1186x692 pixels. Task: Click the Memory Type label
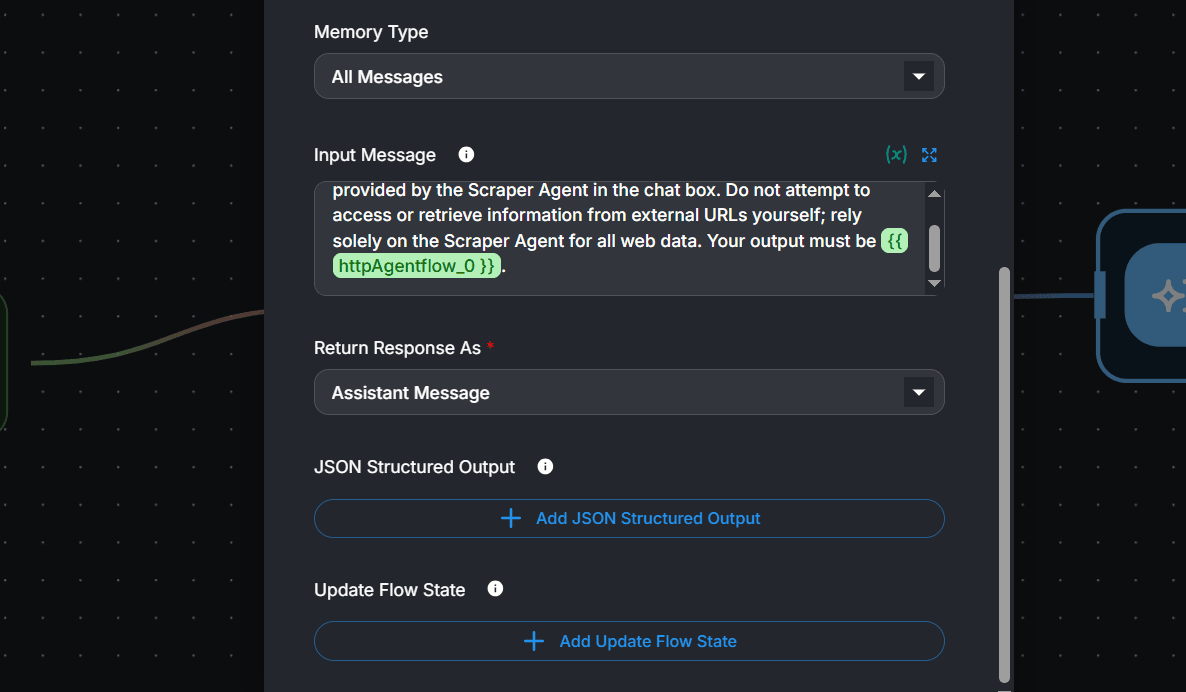pyautogui.click(x=371, y=32)
